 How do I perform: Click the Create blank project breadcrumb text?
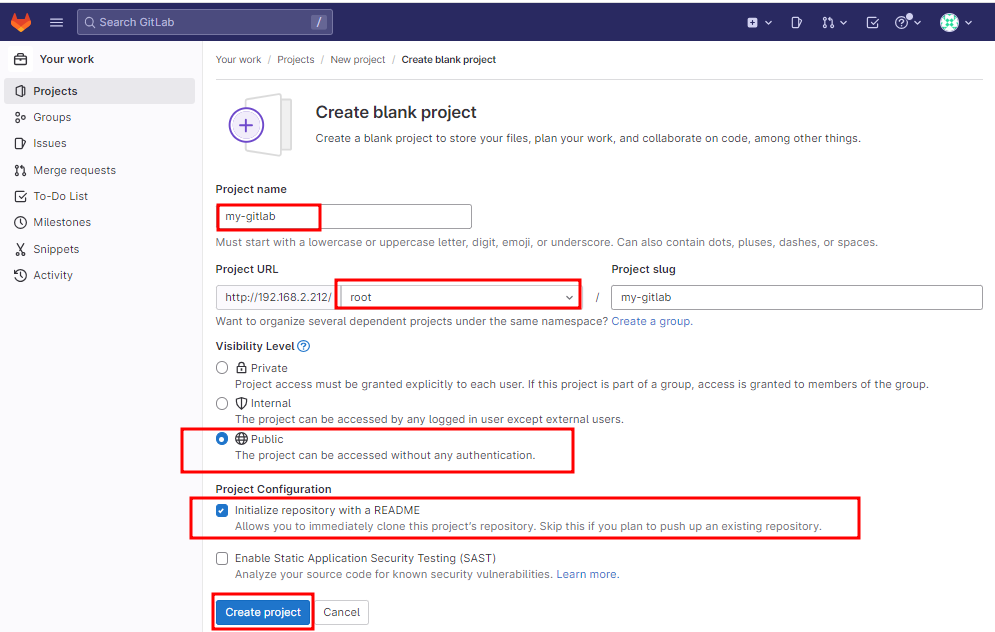coord(449,60)
